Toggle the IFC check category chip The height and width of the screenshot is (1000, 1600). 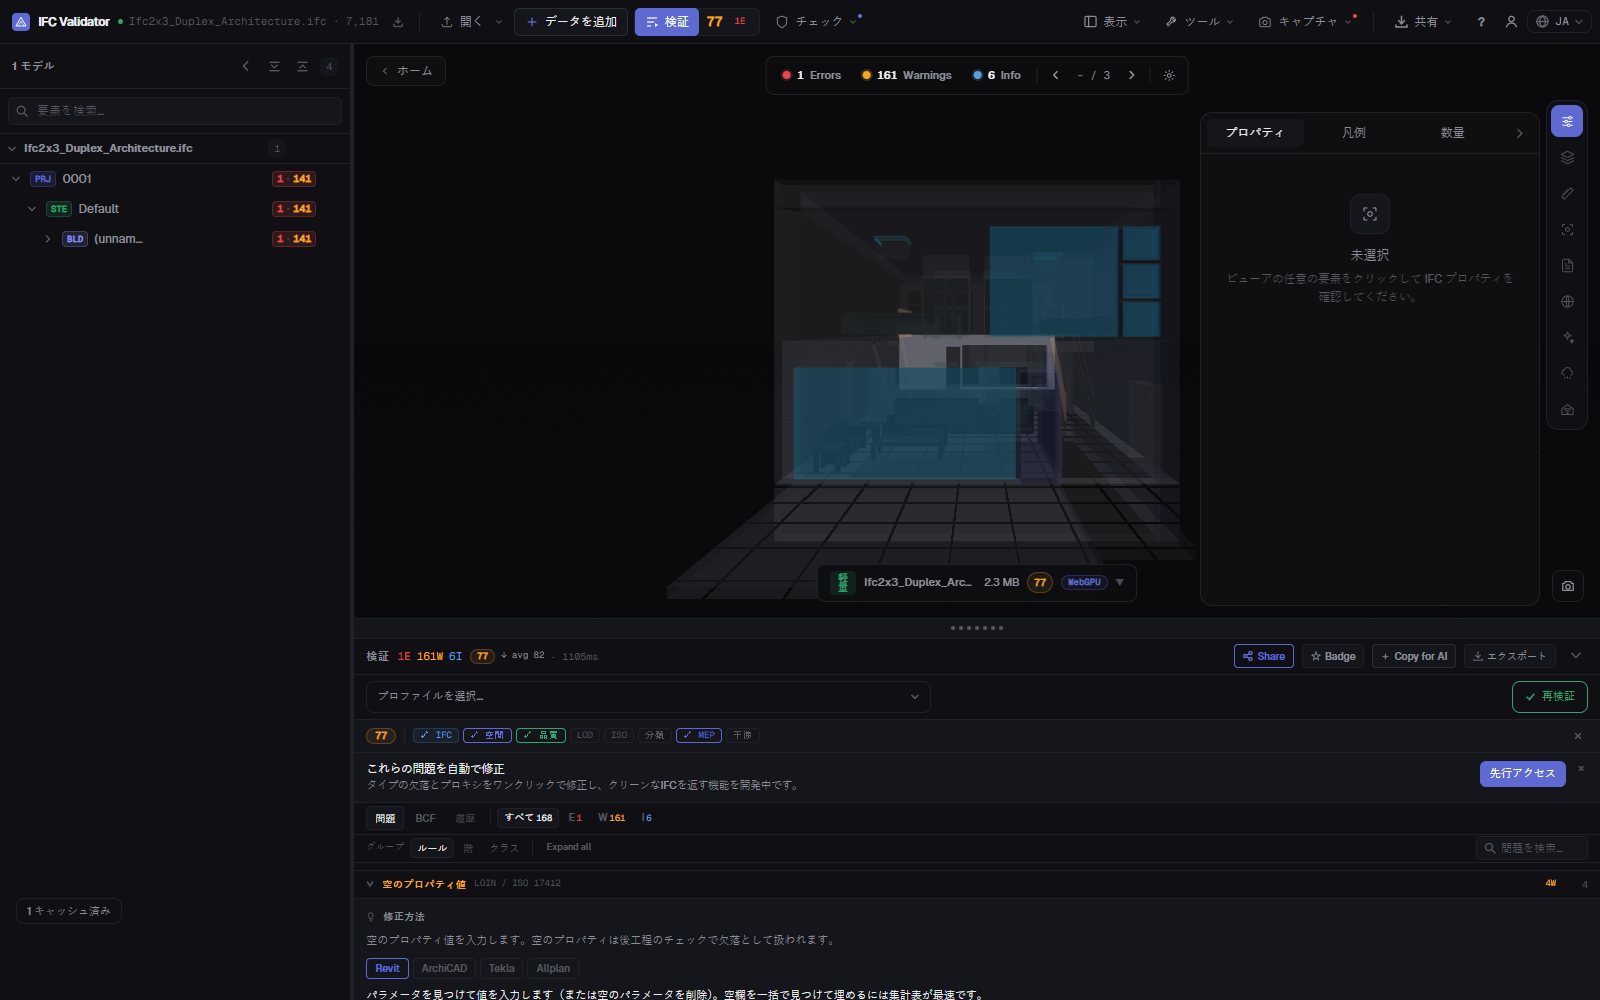tap(436, 735)
